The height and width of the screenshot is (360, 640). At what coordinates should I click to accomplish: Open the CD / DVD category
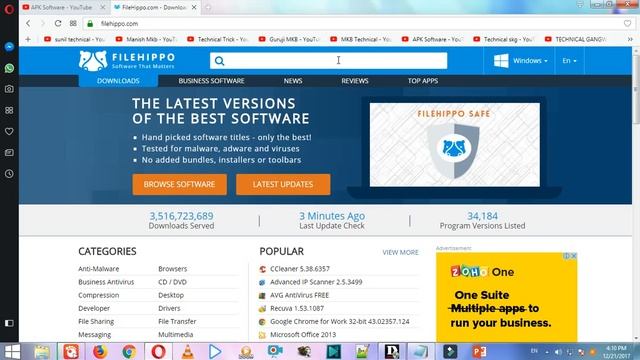pos(173,282)
